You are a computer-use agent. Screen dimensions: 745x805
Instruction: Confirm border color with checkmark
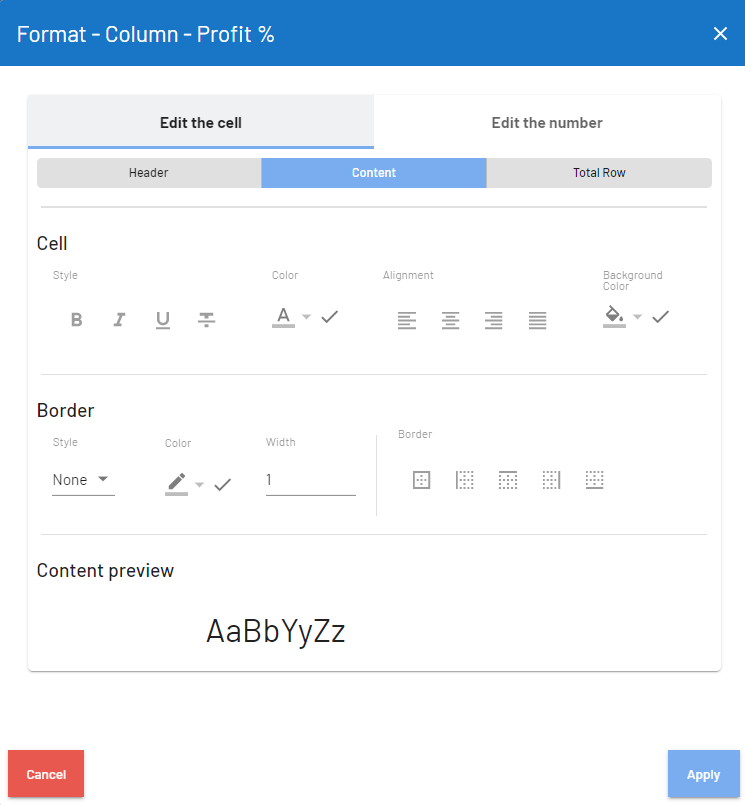[223, 485]
